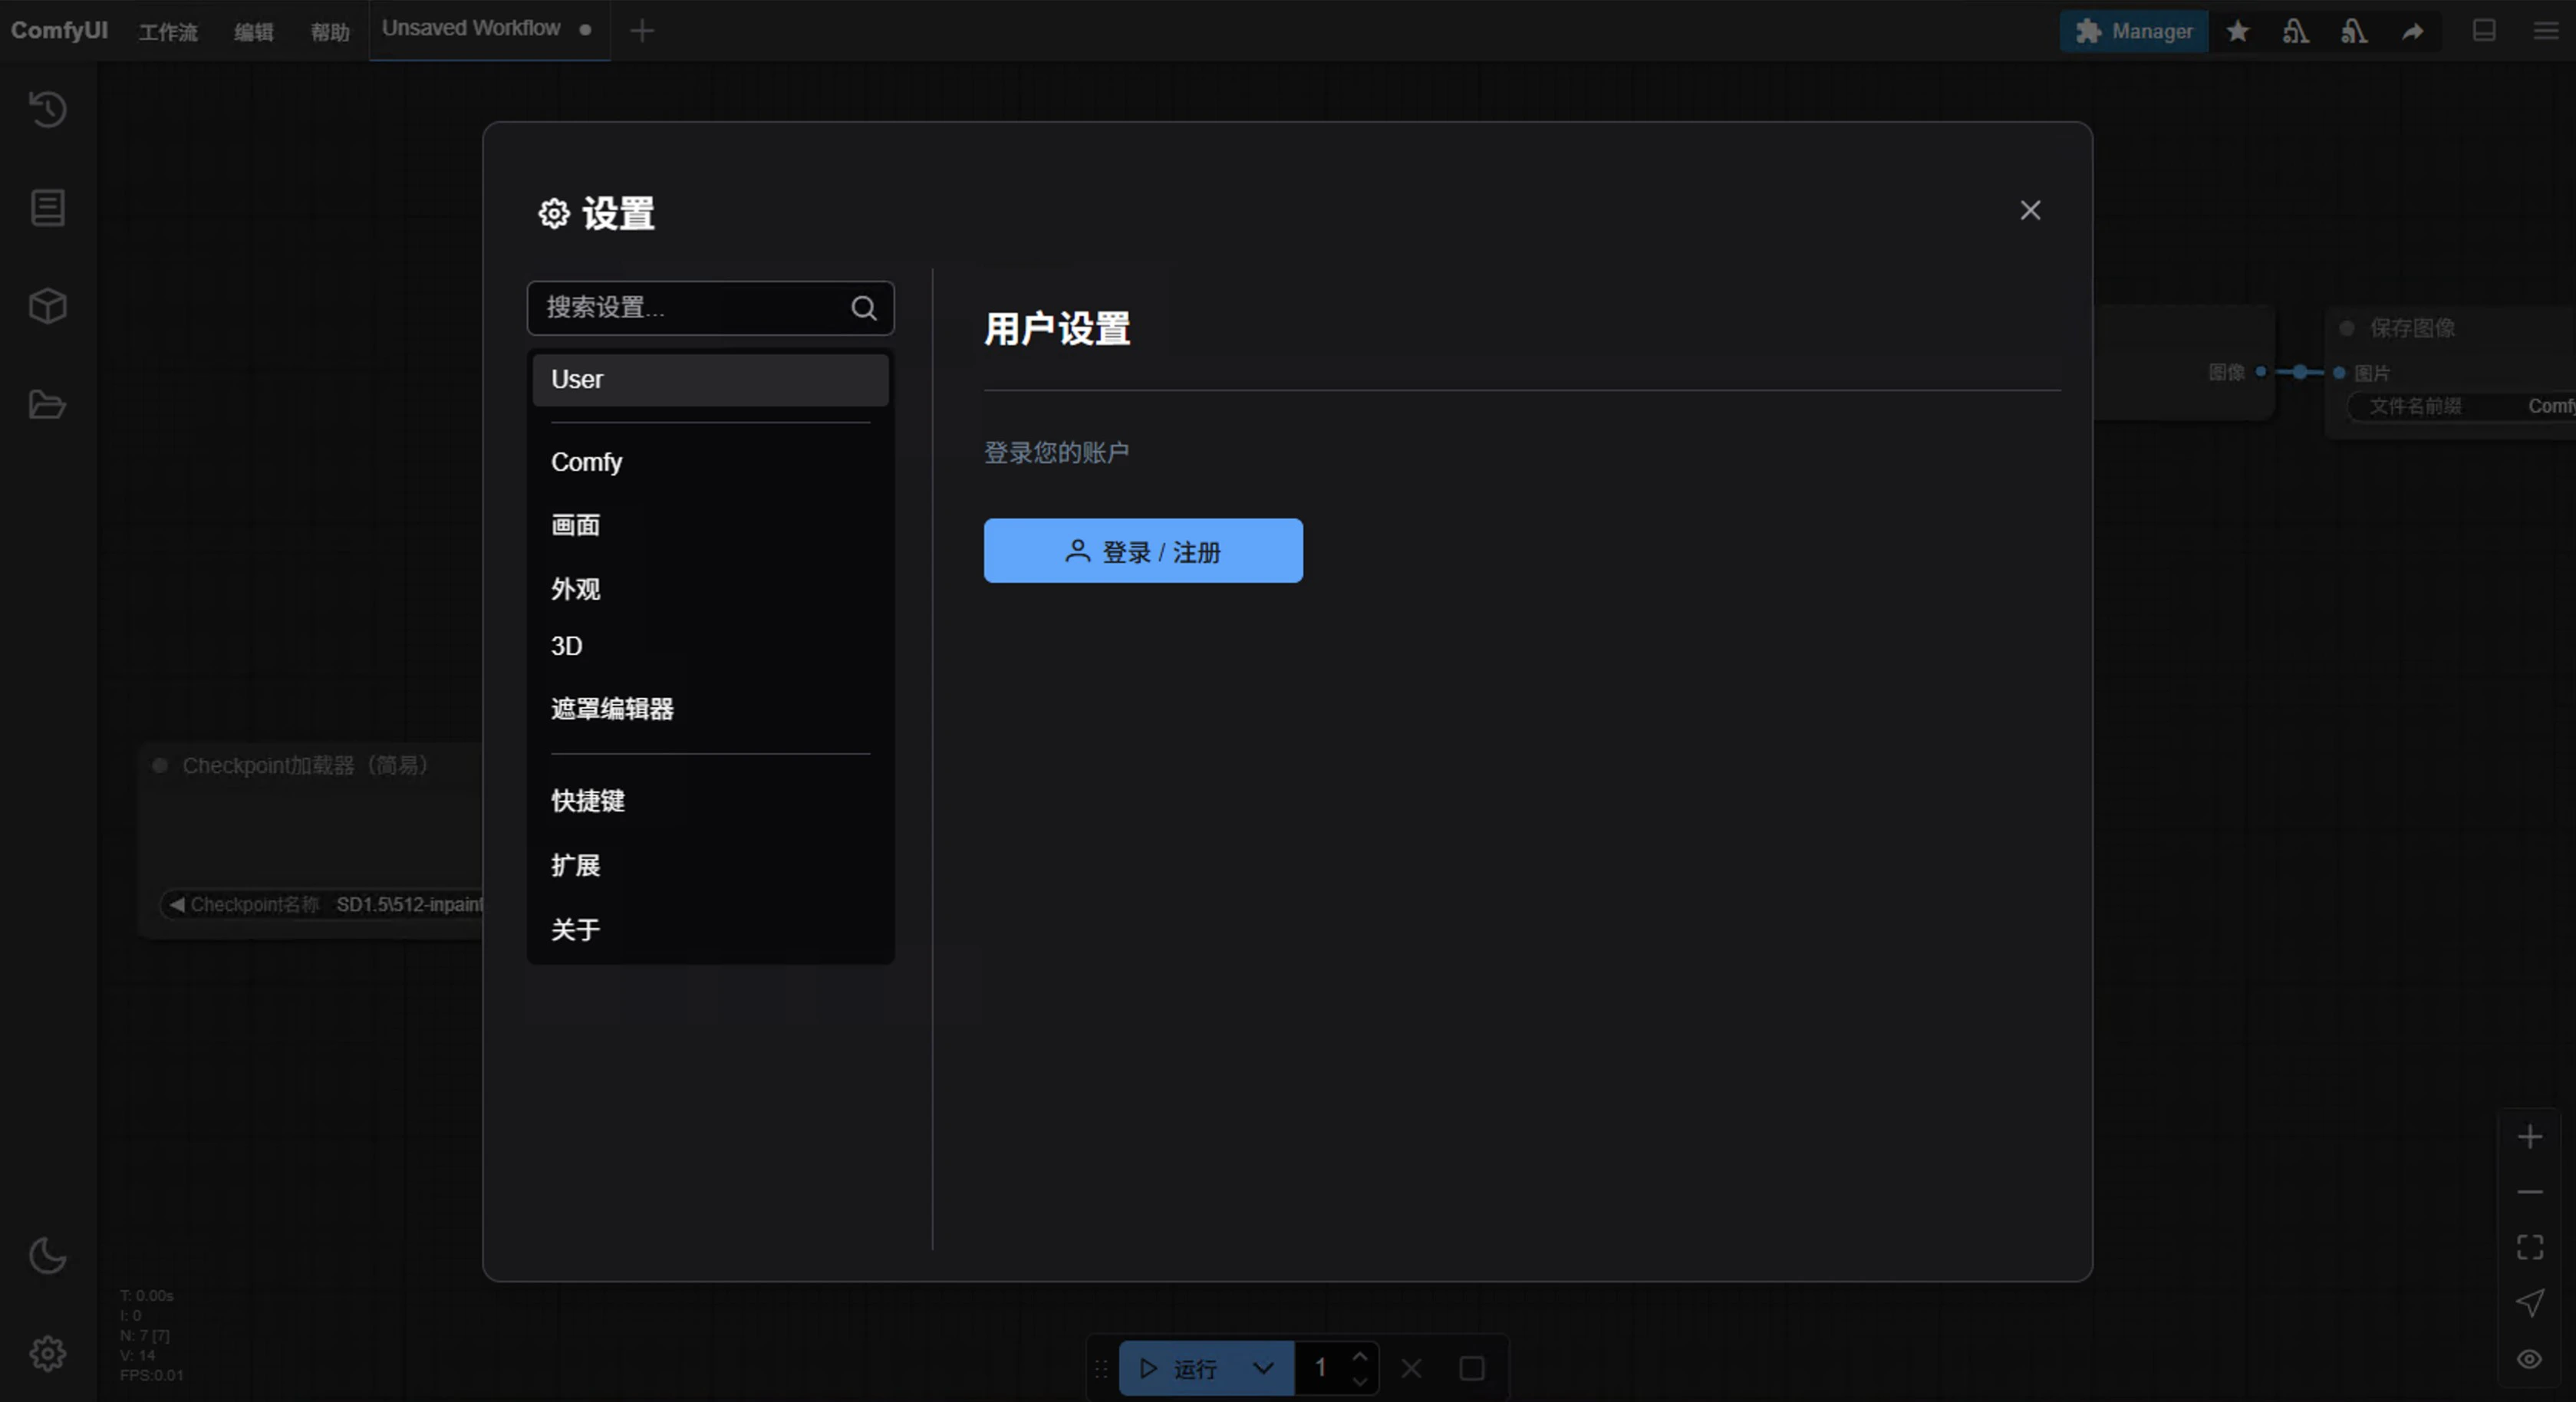Fit the view using the frame icon
Image resolution: width=2576 pixels, height=1402 pixels.
pos(2531,1246)
